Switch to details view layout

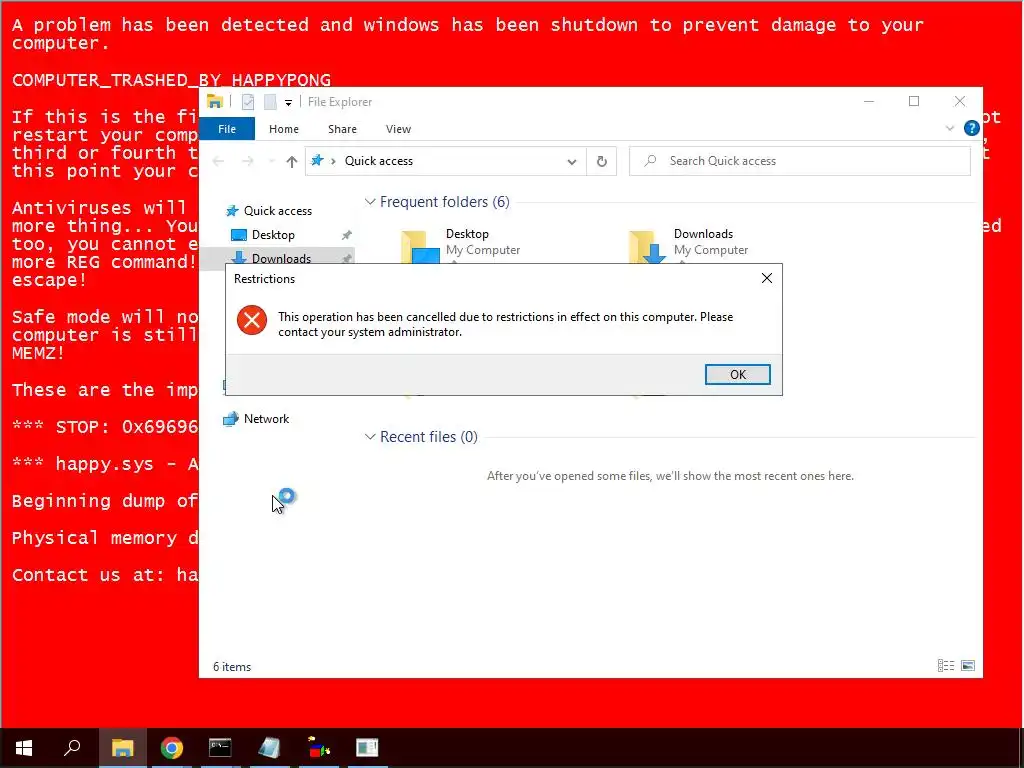pyautogui.click(x=946, y=665)
